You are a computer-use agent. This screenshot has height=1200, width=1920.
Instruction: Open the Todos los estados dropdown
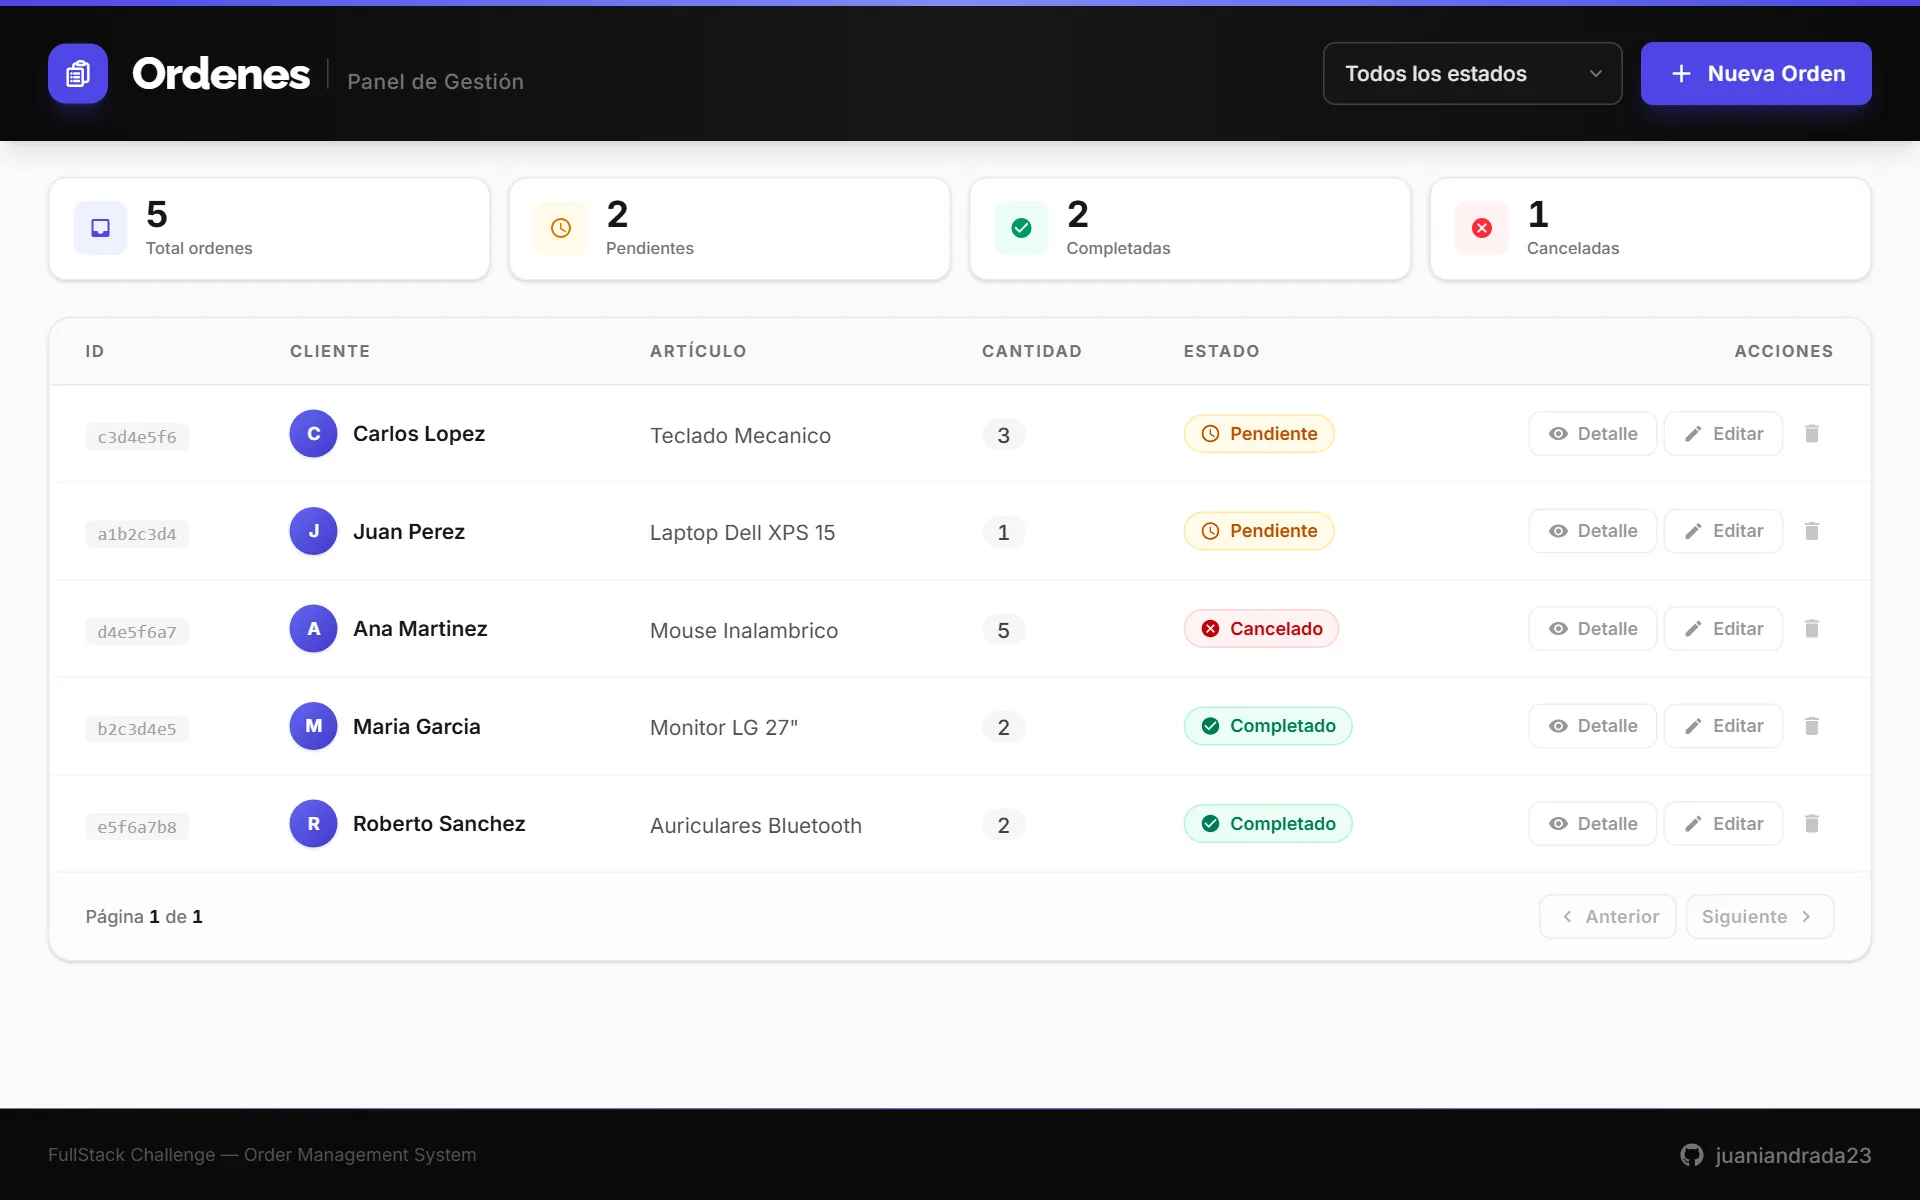pyautogui.click(x=1472, y=73)
